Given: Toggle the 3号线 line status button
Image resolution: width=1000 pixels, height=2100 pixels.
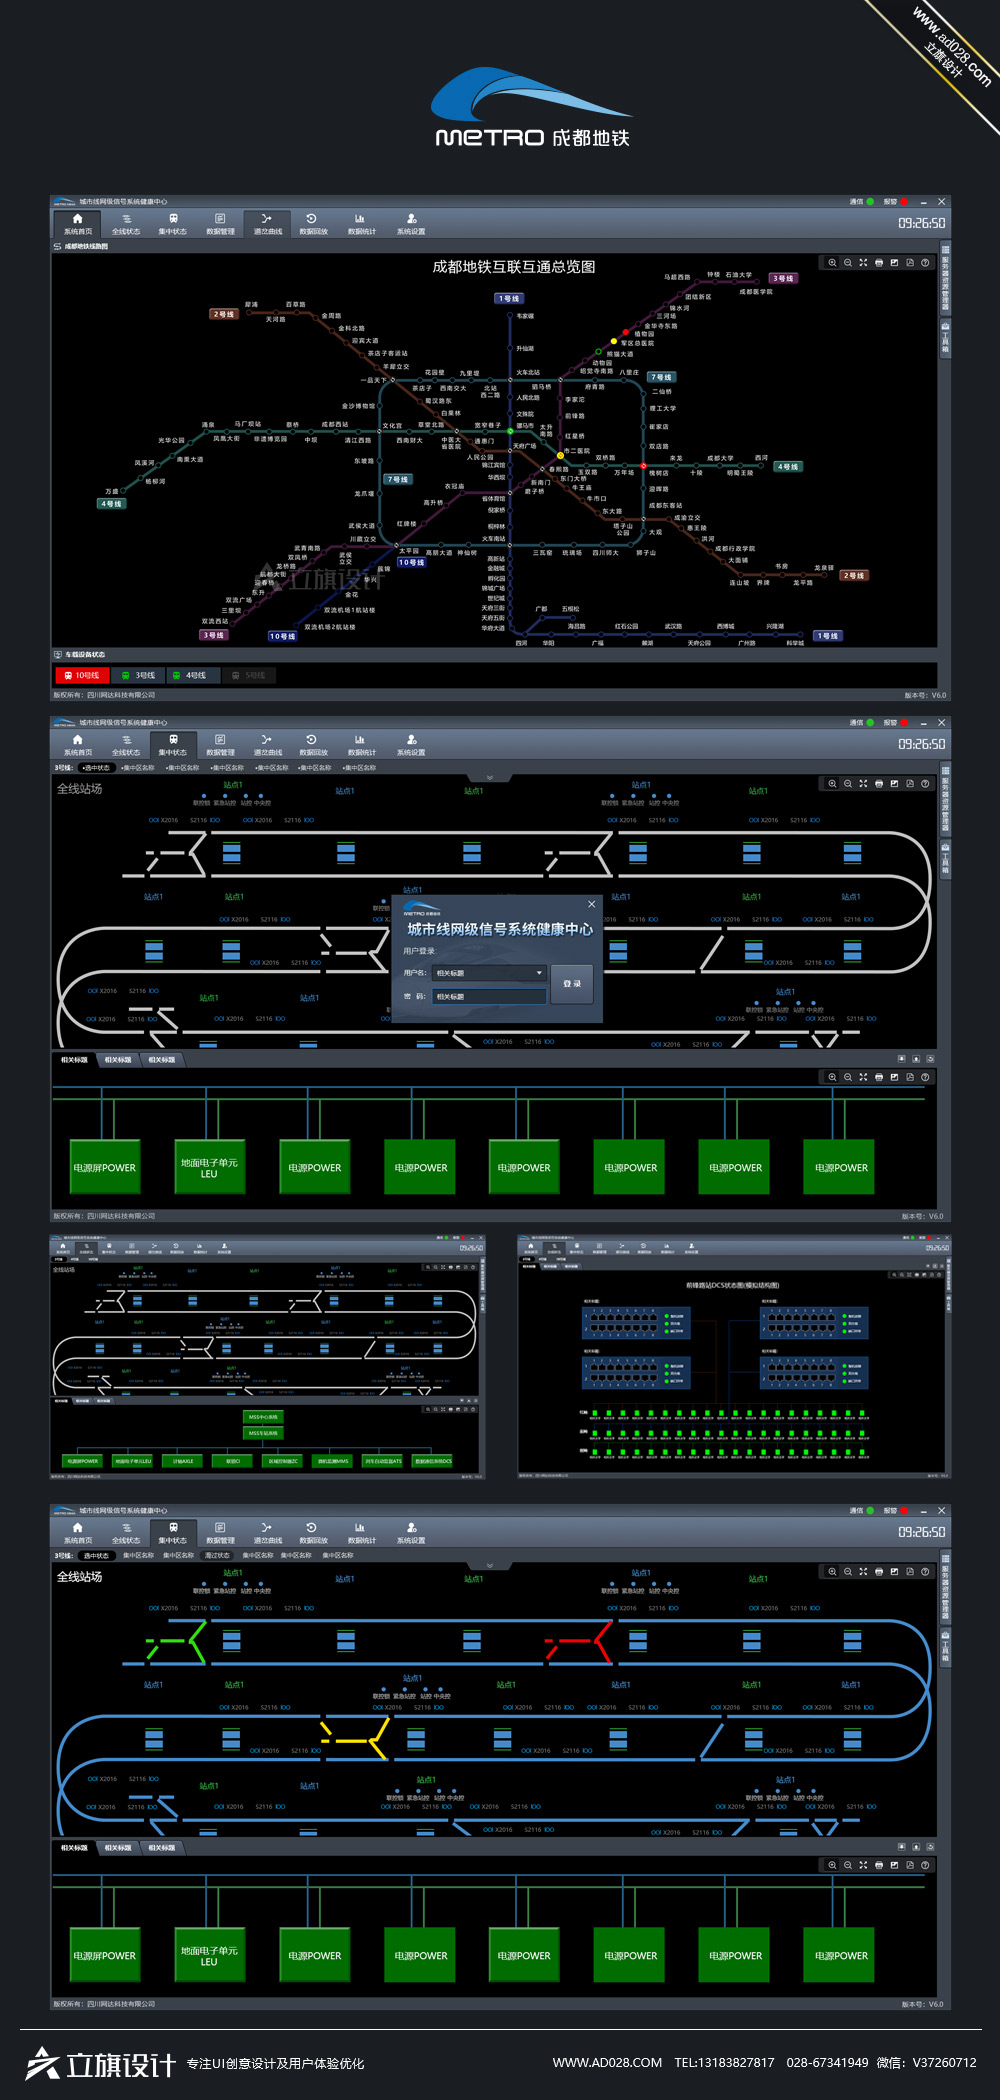Looking at the screenshot, I should click(x=138, y=676).
